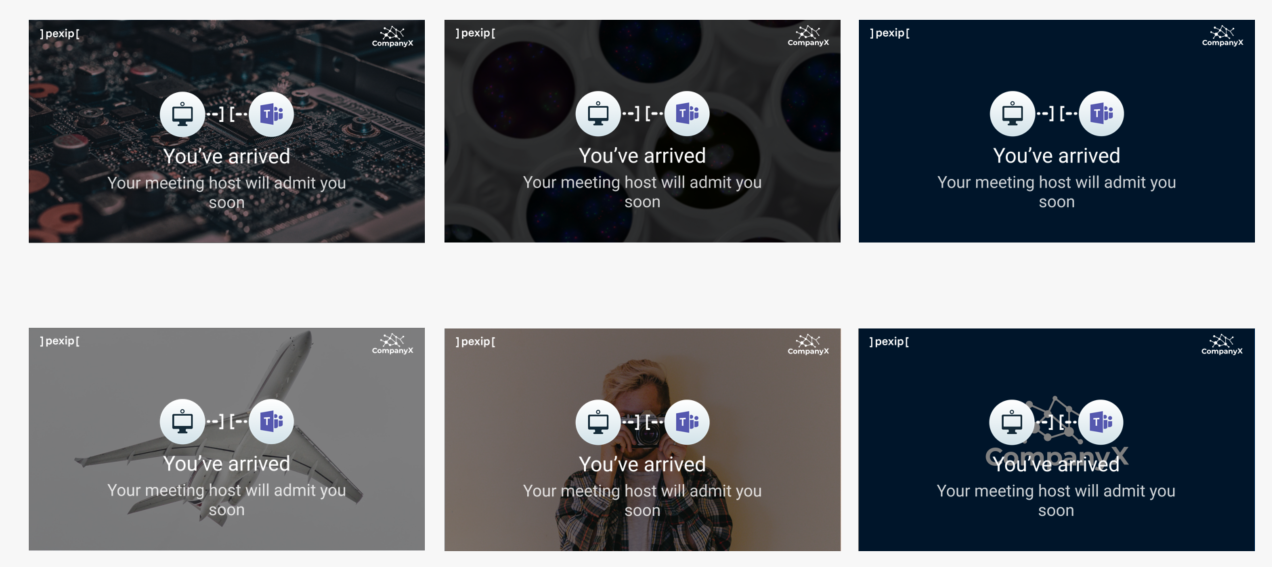Click the pexip logo on the airplane thumbnail
The height and width of the screenshot is (567, 1272).
(x=60, y=341)
